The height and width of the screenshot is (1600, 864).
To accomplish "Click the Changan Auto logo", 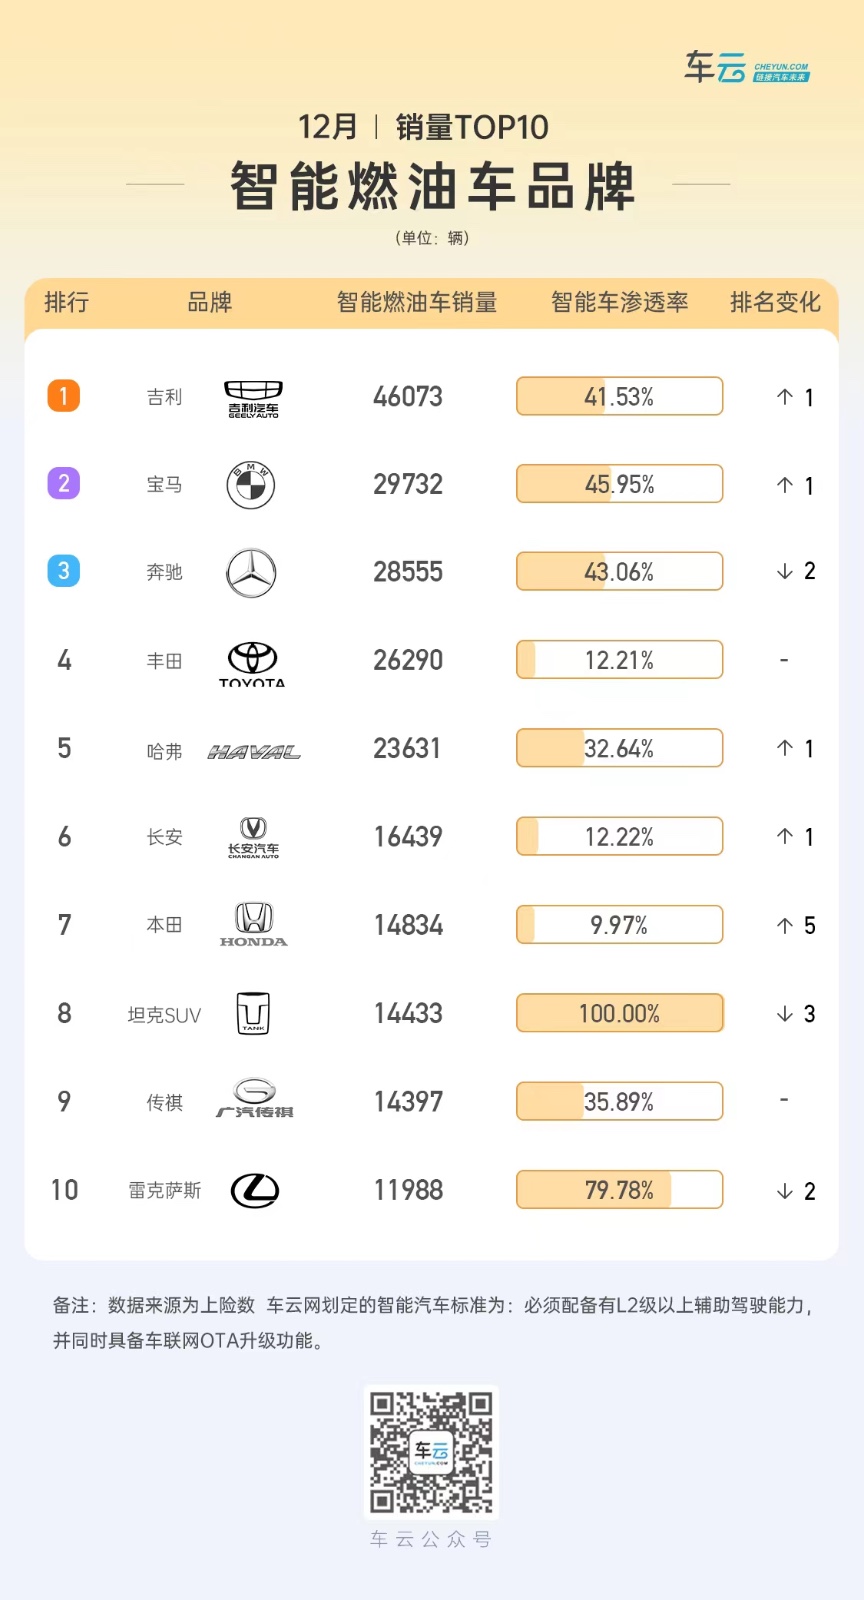I will click(253, 838).
